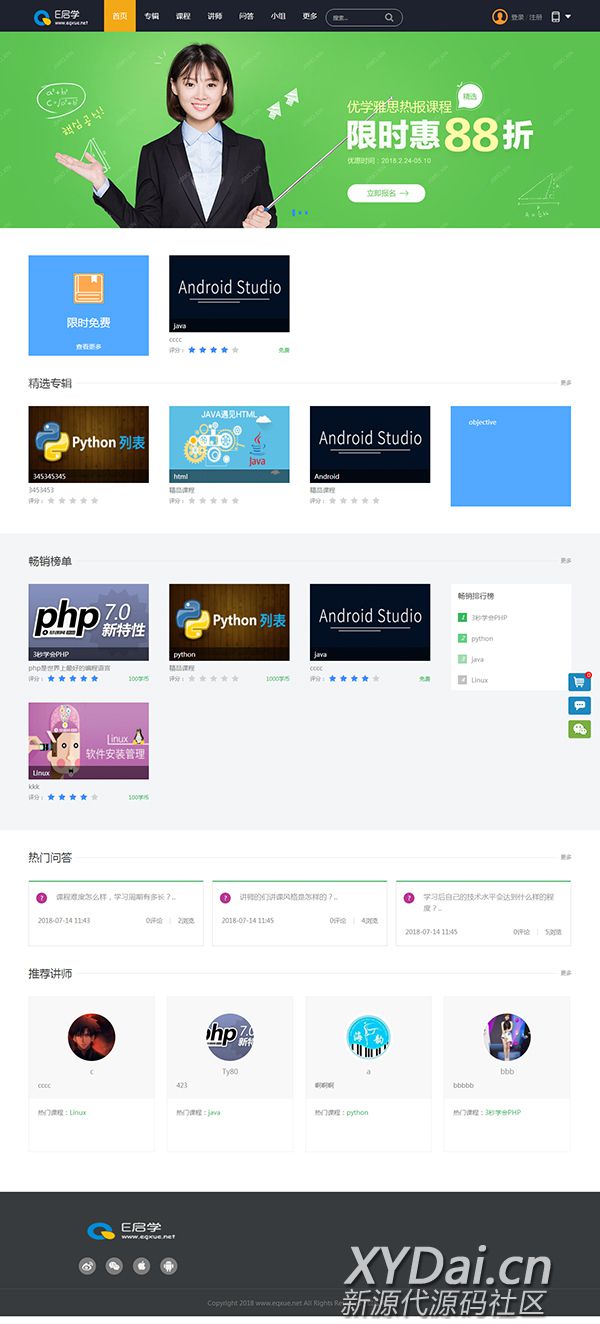Click 更多 link beside 推荐讲师
Image resolution: width=600 pixels, height=1324 pixels.
pyautogui.click(x=566, y=972)
